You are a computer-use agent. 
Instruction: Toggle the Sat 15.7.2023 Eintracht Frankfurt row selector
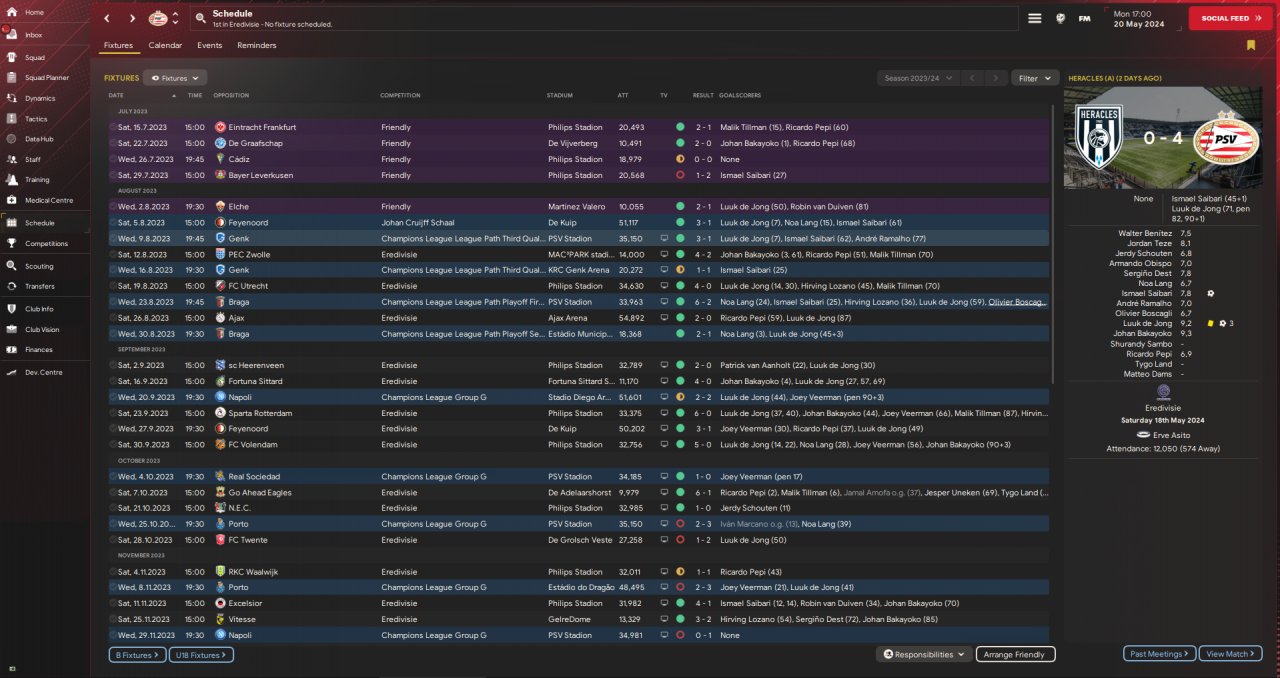click(113, 128)
